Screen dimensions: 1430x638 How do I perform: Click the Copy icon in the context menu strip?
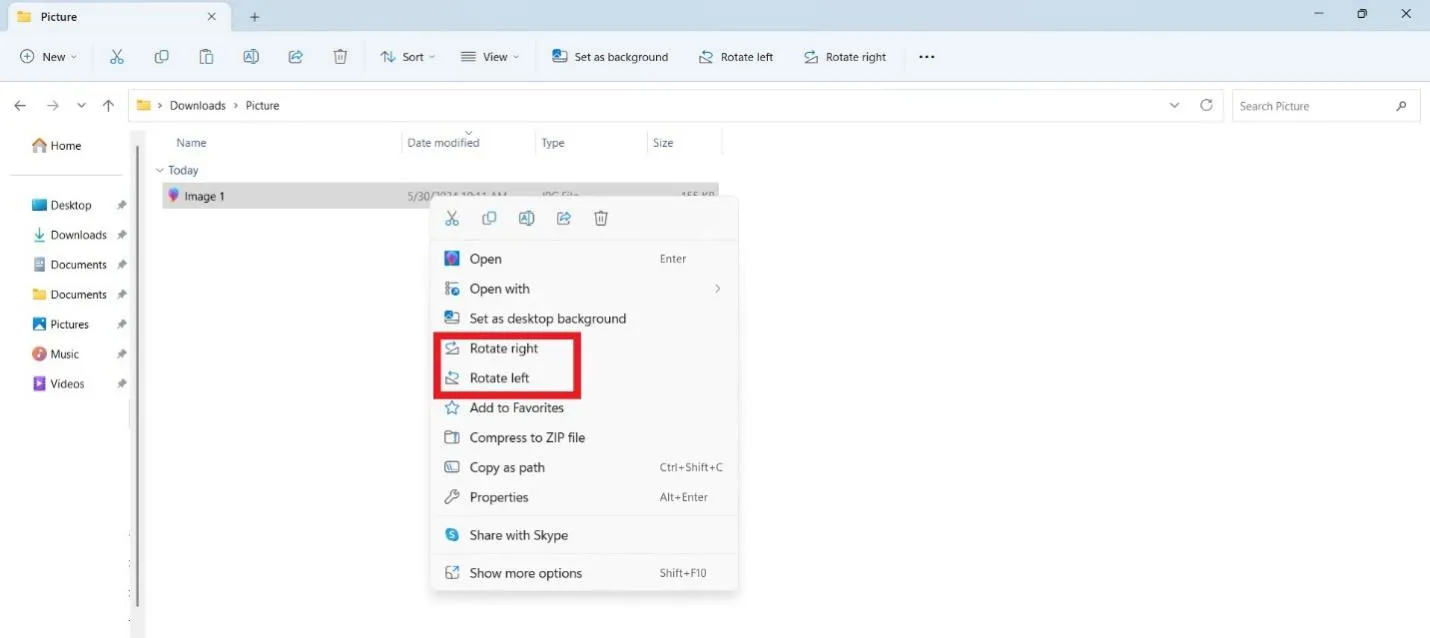[x=489, y=218]
